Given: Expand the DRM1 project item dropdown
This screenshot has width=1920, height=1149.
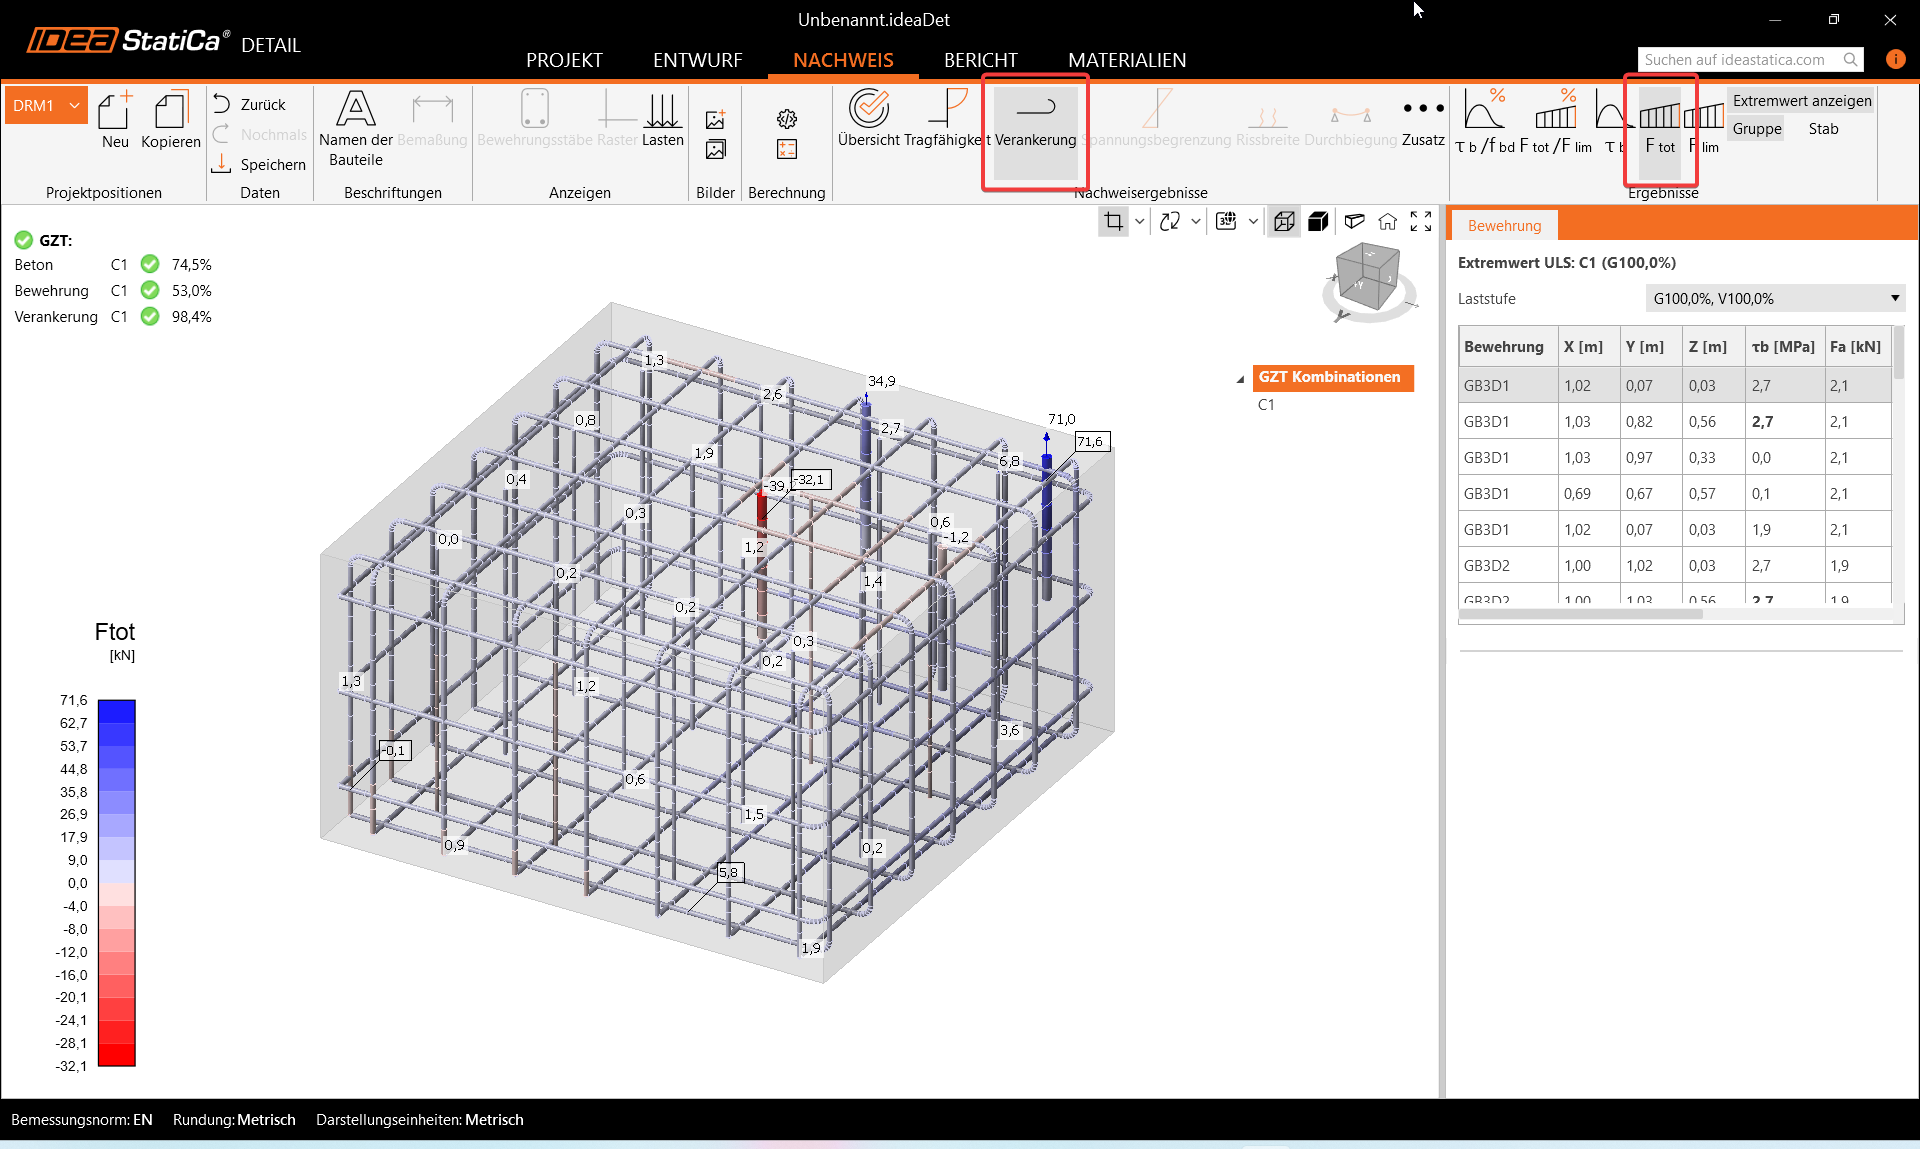Looking at the screenshot, I should 74,105.
